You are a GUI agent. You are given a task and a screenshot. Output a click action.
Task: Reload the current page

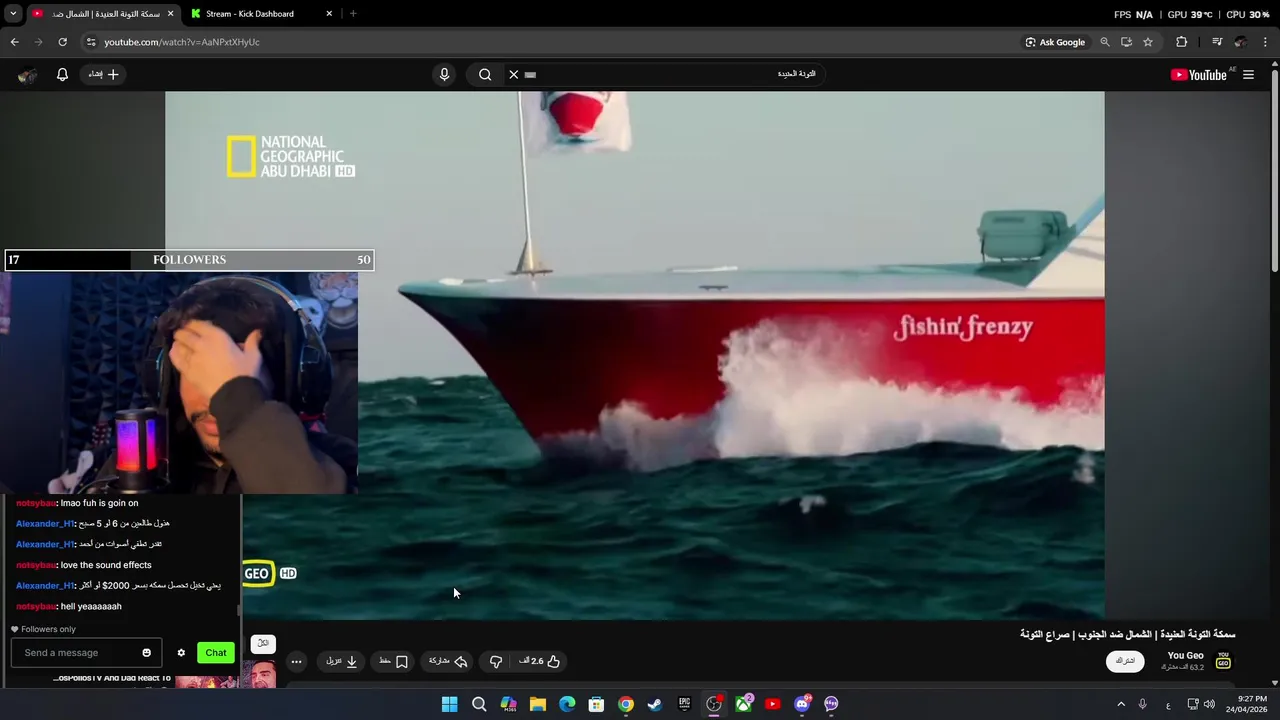[62, 42]
